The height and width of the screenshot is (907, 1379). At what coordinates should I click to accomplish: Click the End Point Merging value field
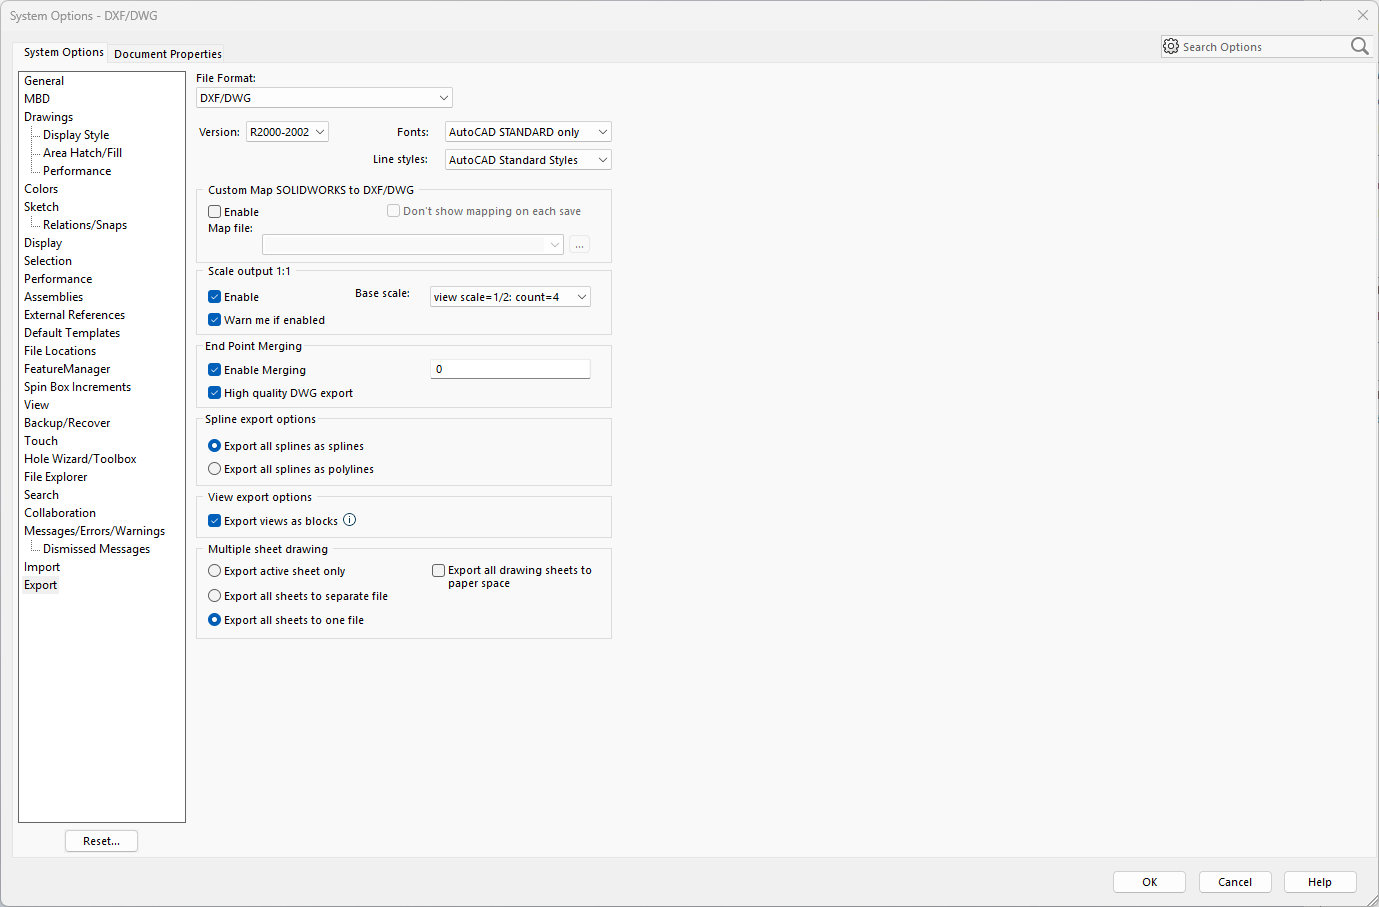[x=510, y=370]
